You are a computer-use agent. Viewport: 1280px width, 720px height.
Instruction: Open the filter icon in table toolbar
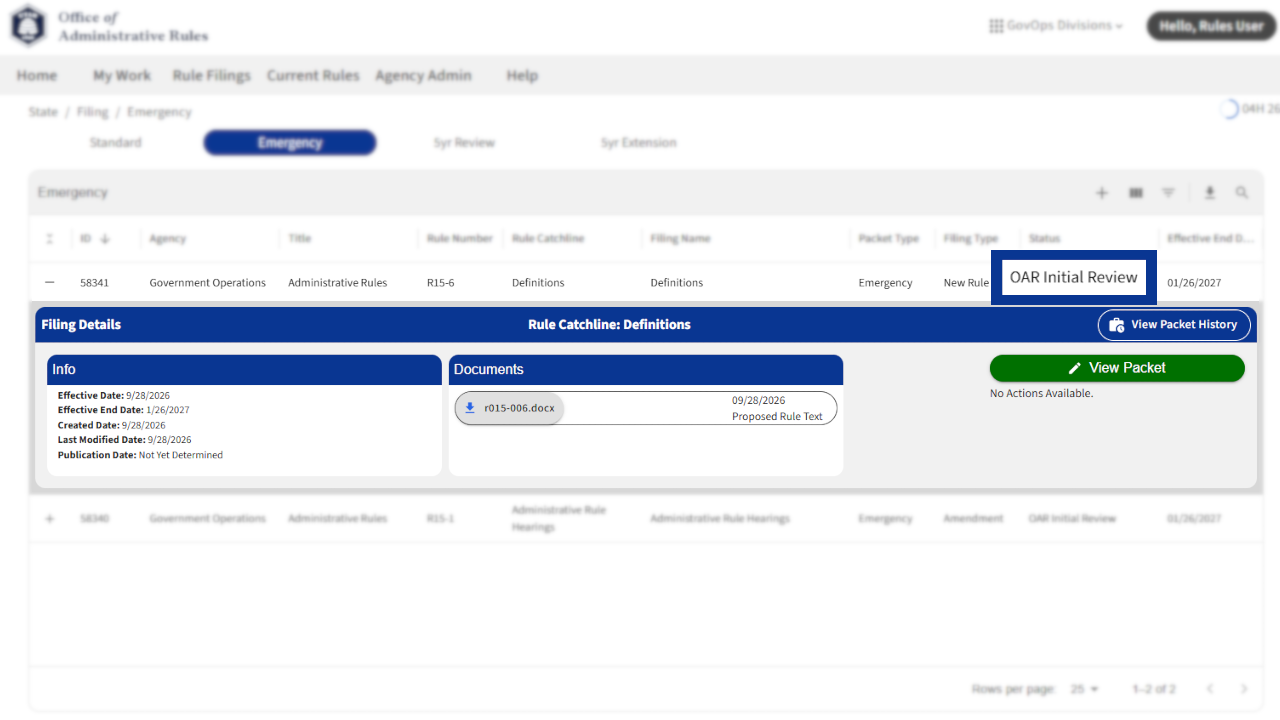pyautogui.click(x=1168, y=193)
